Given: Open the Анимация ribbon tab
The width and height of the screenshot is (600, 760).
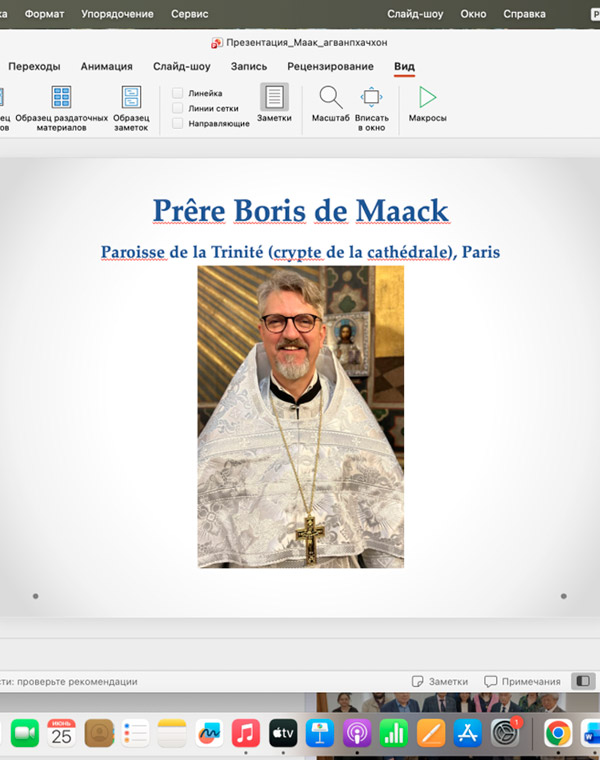Looking at the screenshot, I should point(107,66).
